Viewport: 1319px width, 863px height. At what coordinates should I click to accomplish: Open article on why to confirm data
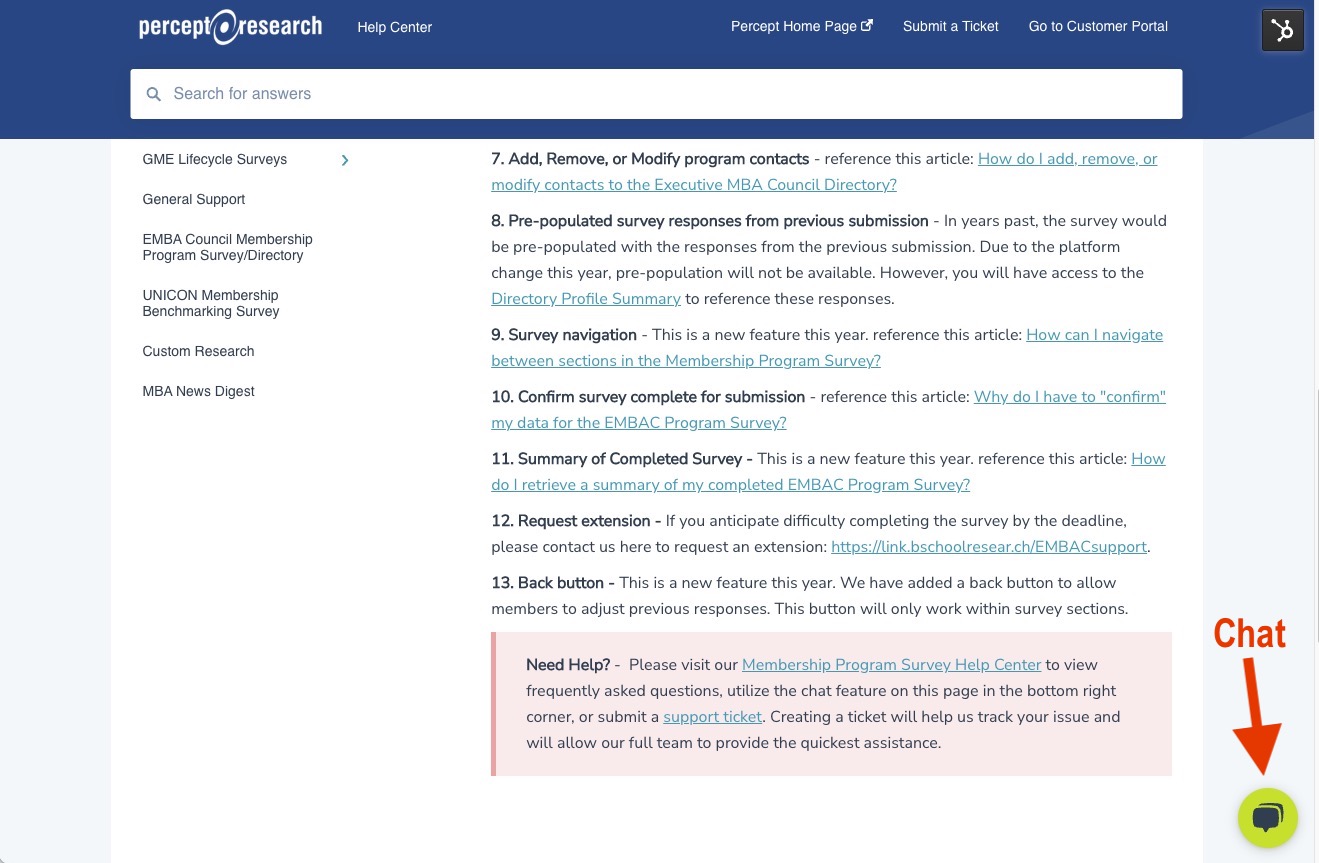[828, 410]
